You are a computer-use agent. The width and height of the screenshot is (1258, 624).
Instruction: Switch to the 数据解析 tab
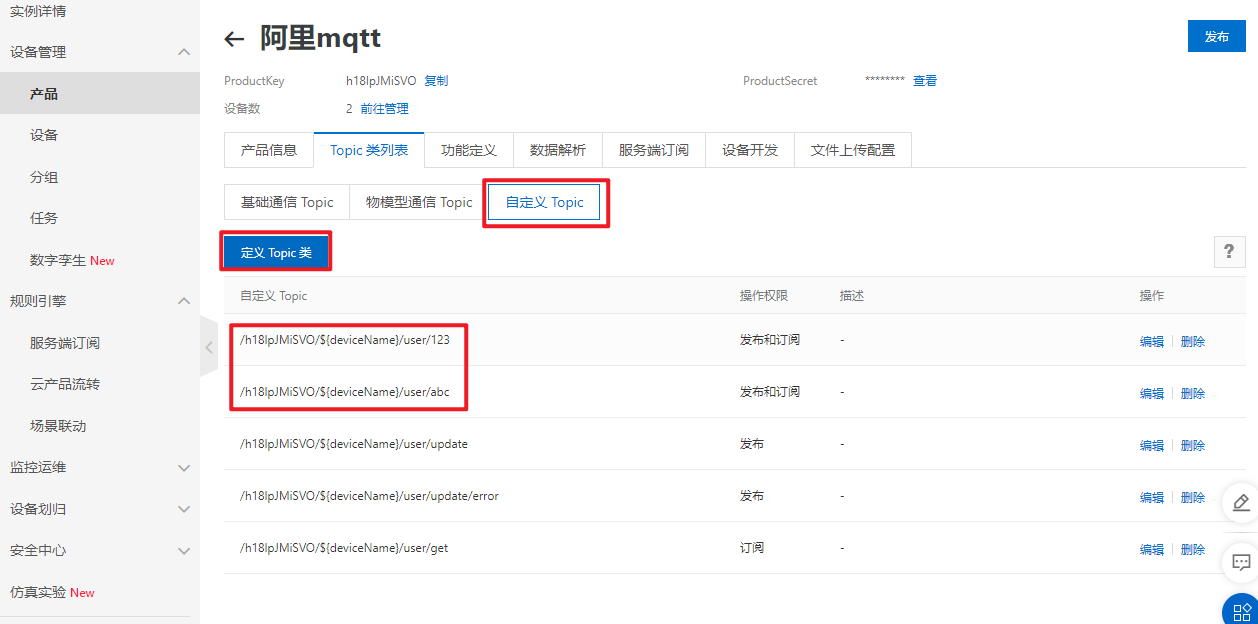[x=558, y=150]
